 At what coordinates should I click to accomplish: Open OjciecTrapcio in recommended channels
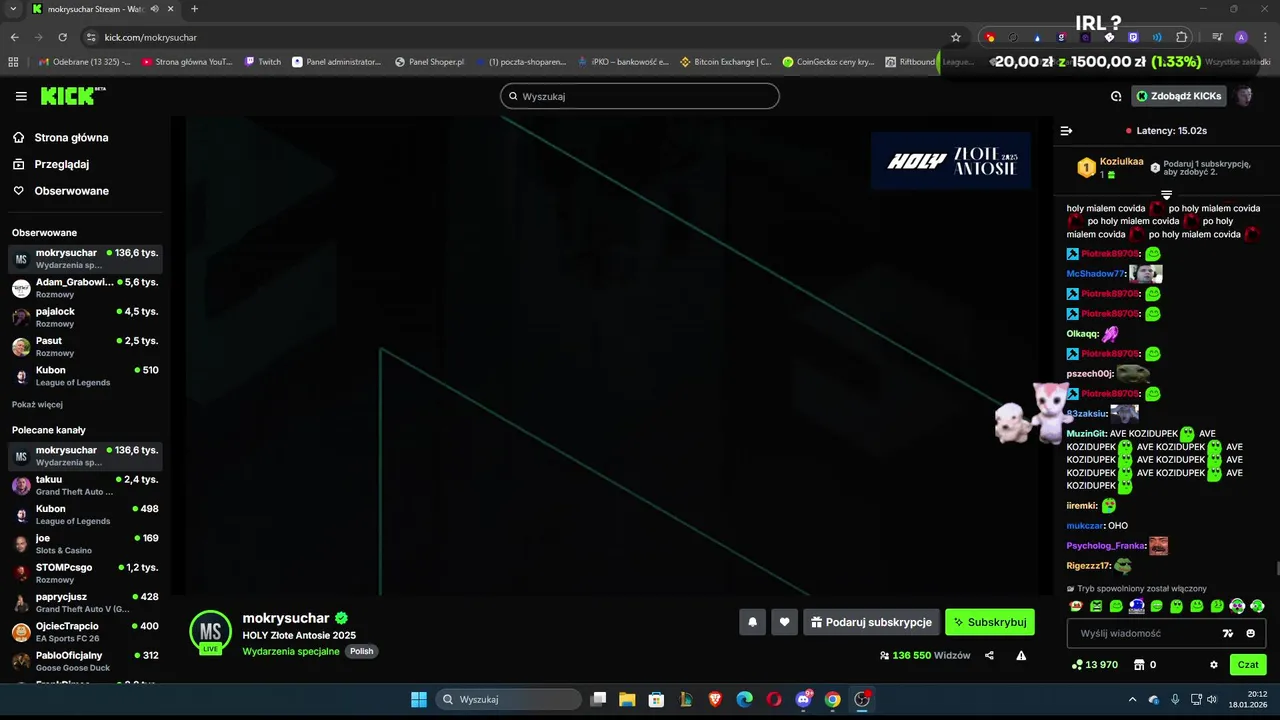85,631
